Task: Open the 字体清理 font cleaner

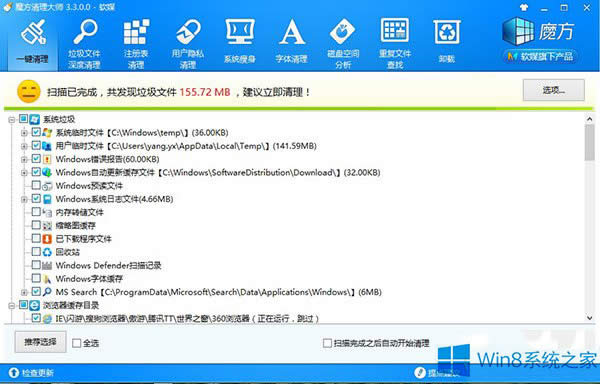Action: [x=292, y=41]
